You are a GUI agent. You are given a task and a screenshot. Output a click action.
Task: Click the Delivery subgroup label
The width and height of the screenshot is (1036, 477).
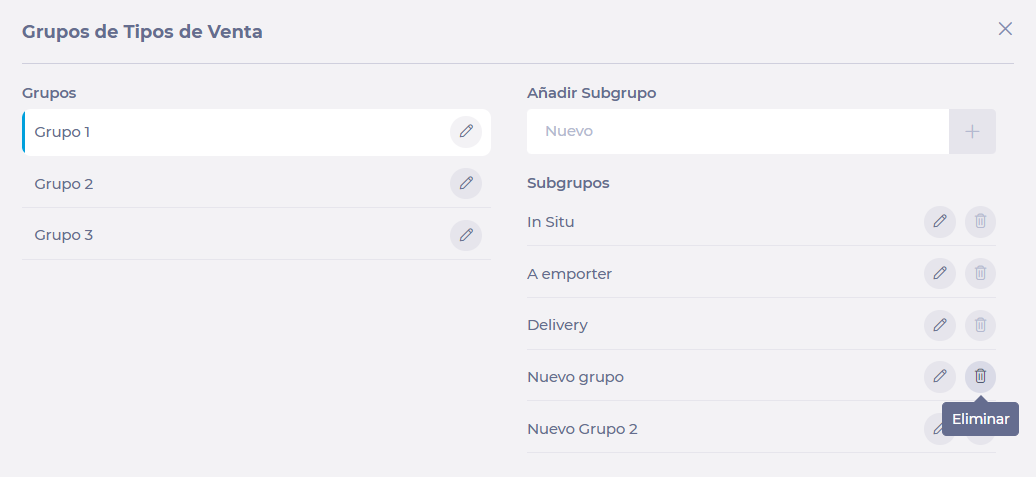[x=557, y=325]
